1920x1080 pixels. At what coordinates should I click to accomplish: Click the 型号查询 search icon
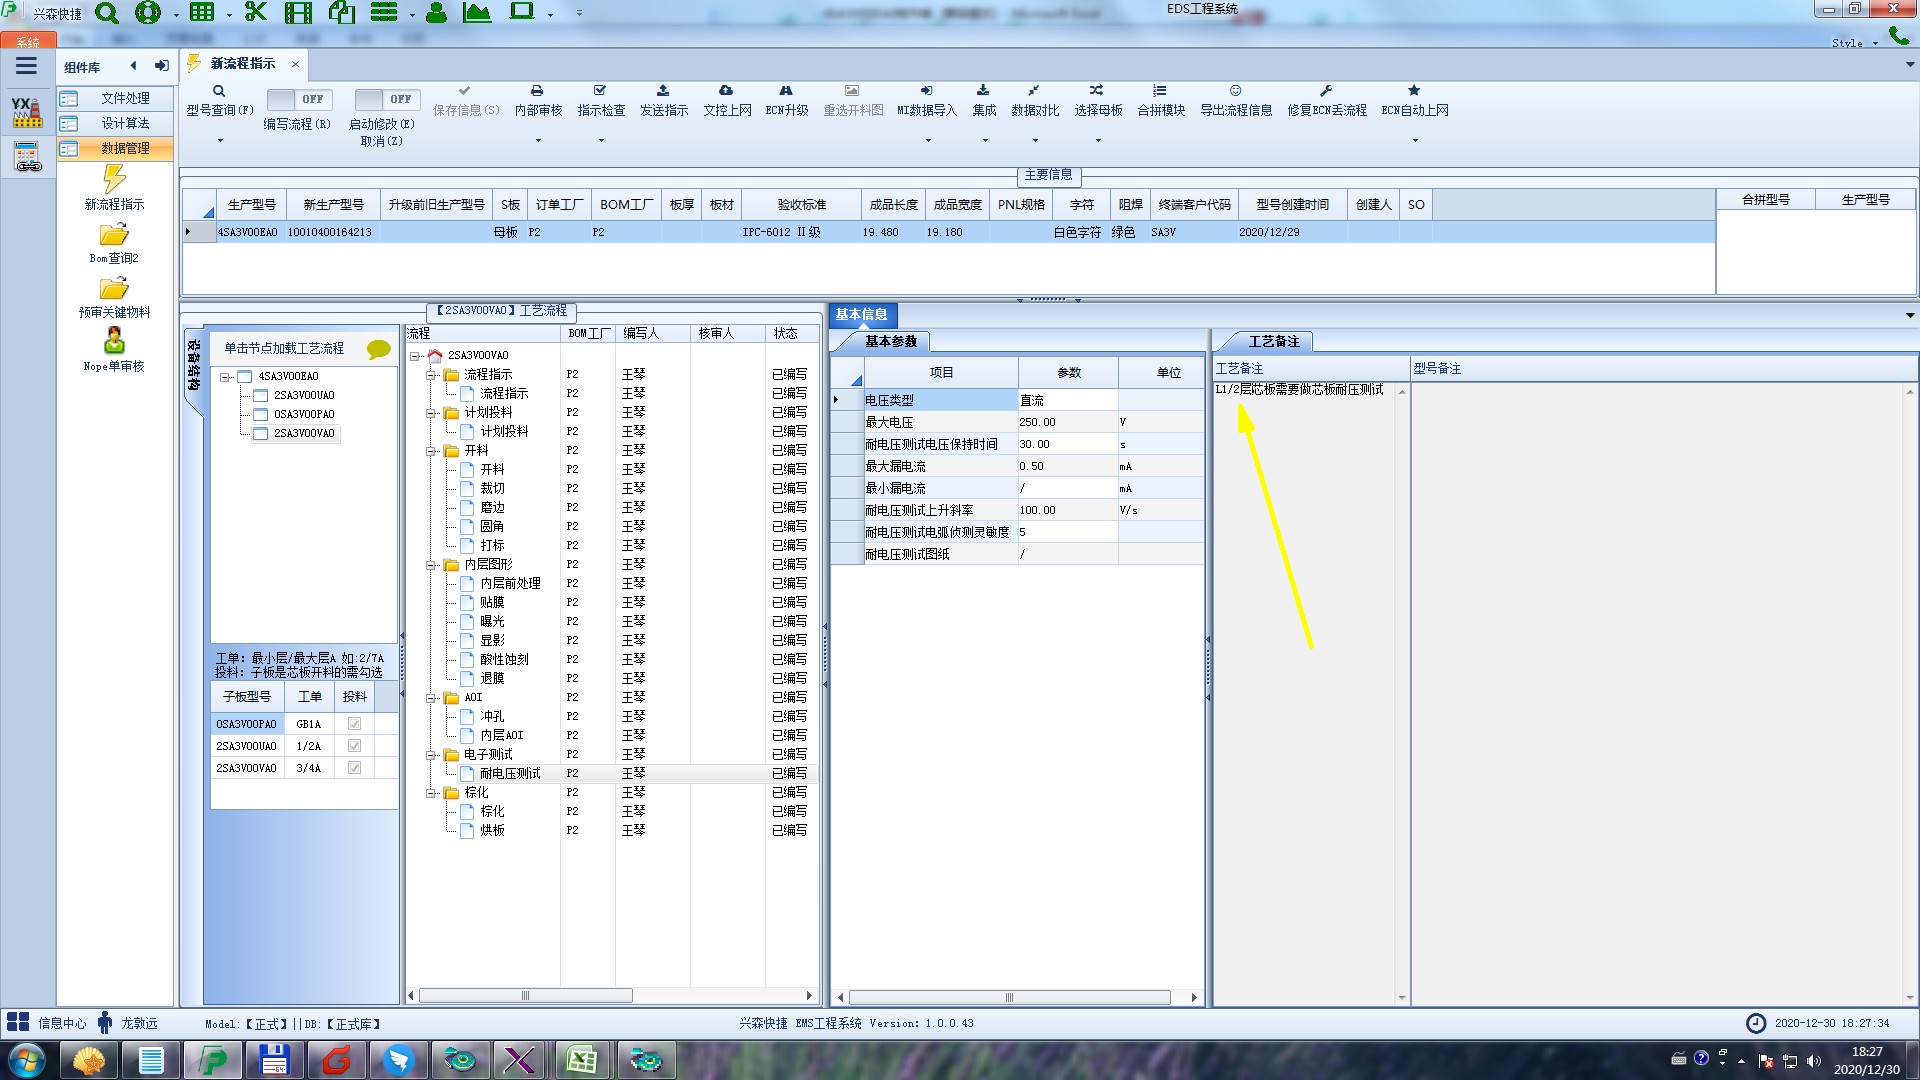pos(219,91)
